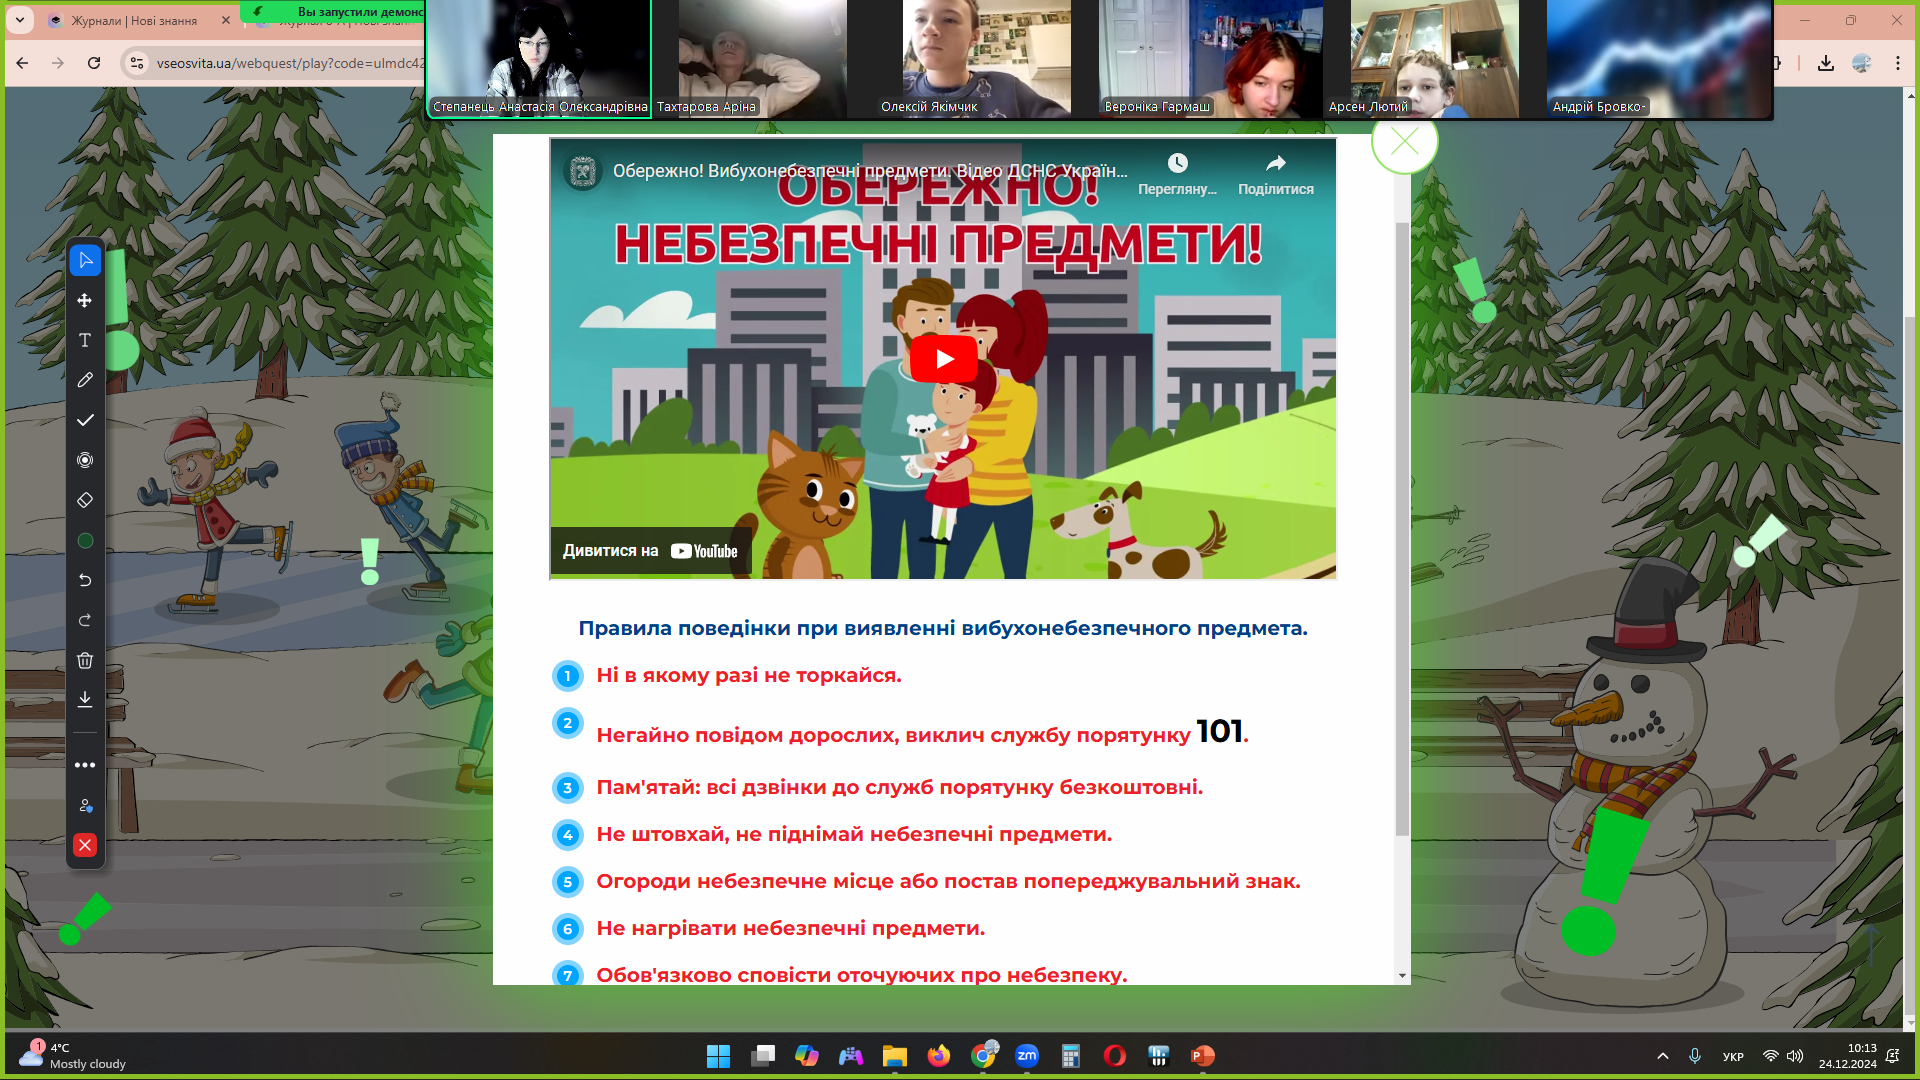Open the browser three-dot menu

click(x=1898, y=63)
